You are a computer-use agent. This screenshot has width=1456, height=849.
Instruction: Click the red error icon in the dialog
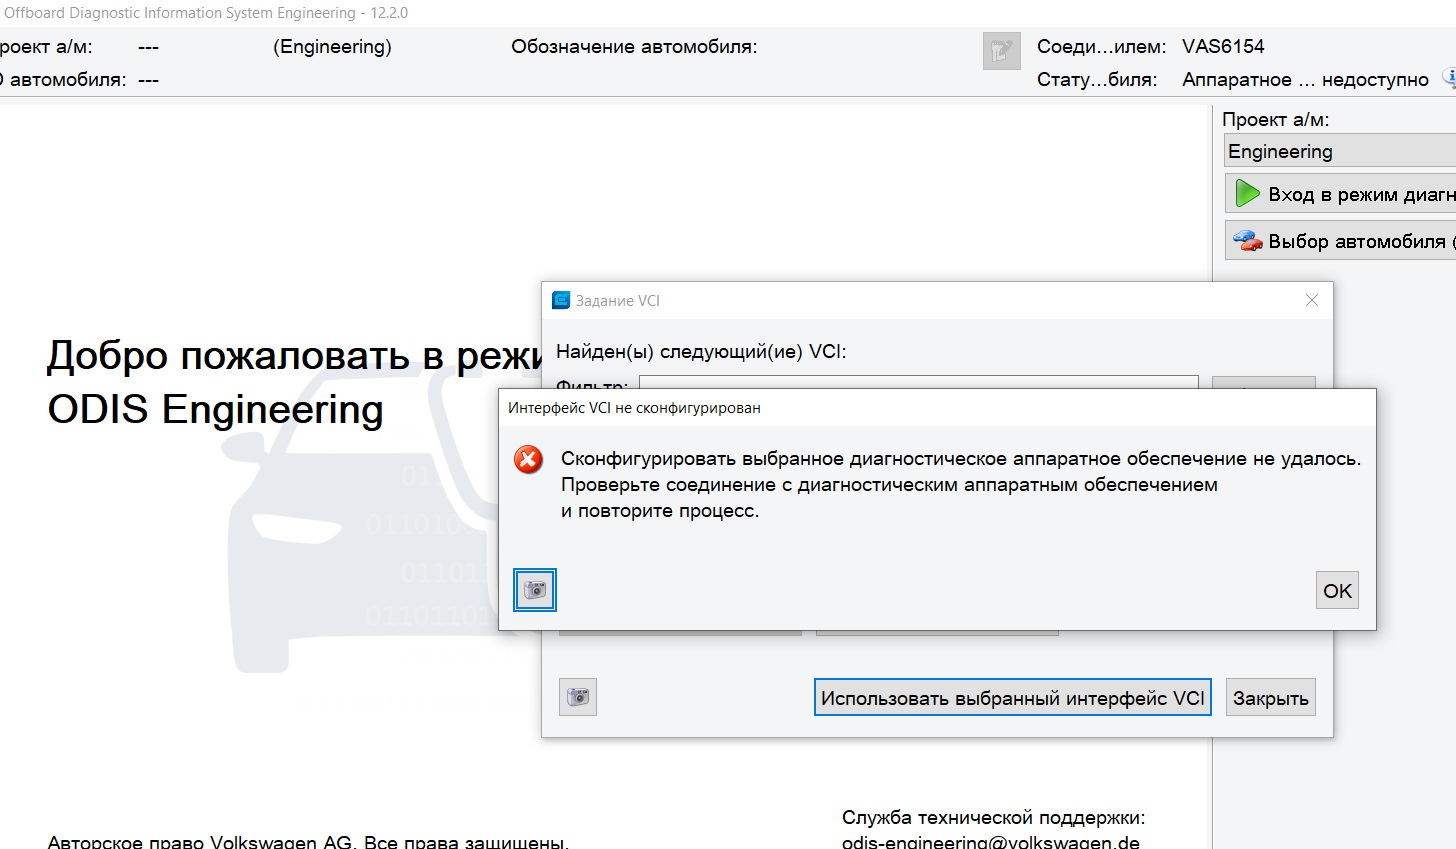(x=528, y=459)
